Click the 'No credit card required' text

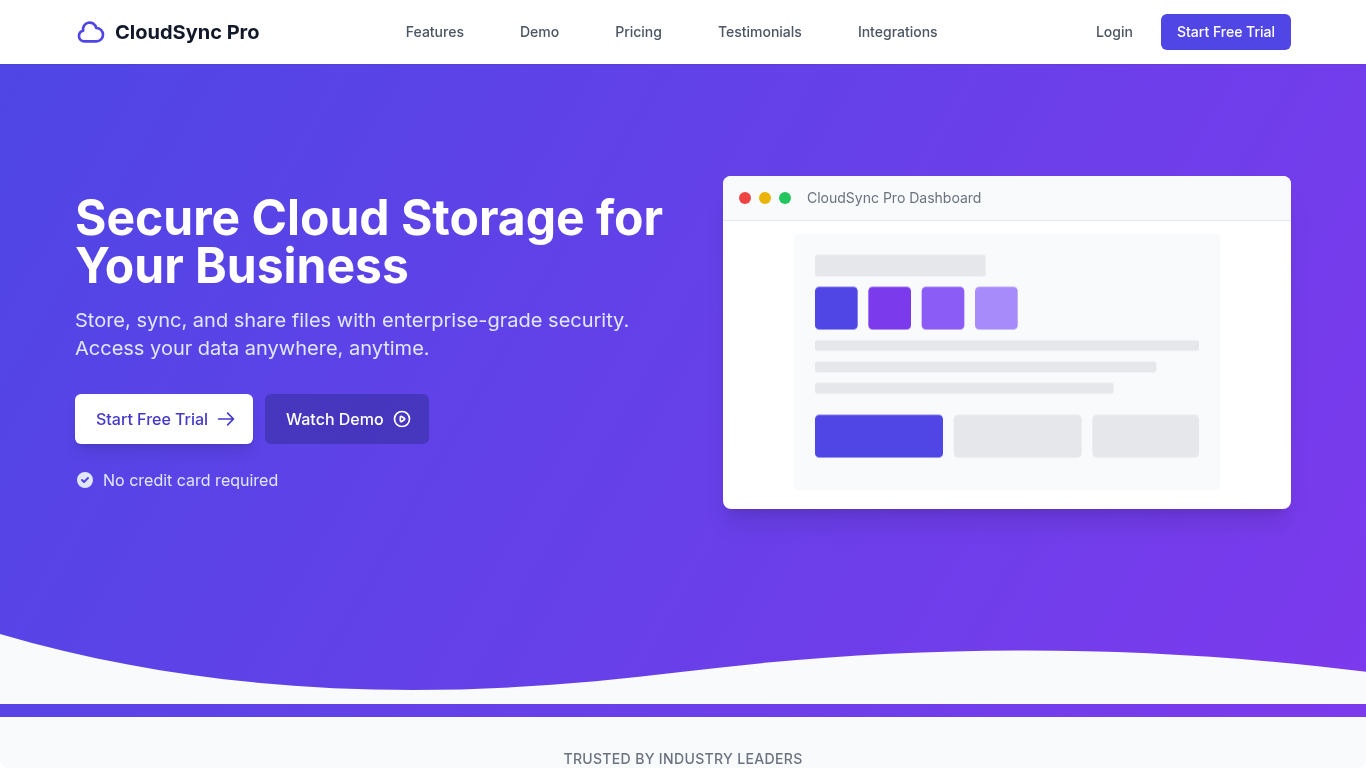tap(190, 480)
